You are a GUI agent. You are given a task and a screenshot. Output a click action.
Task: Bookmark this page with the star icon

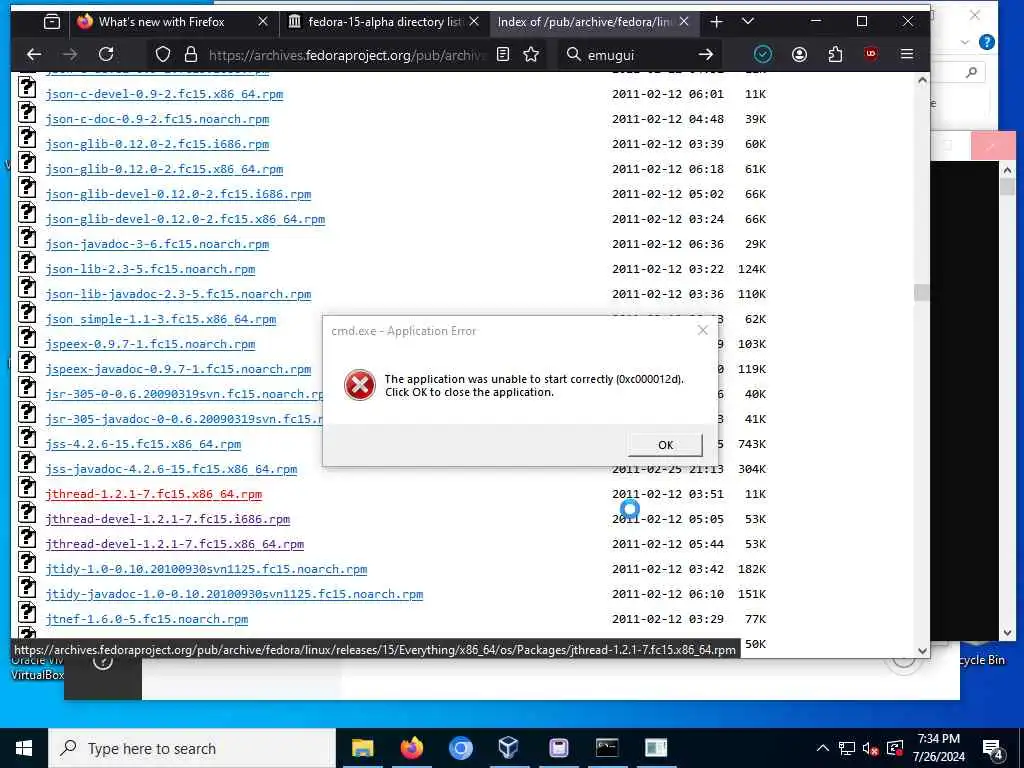[531, 54]
